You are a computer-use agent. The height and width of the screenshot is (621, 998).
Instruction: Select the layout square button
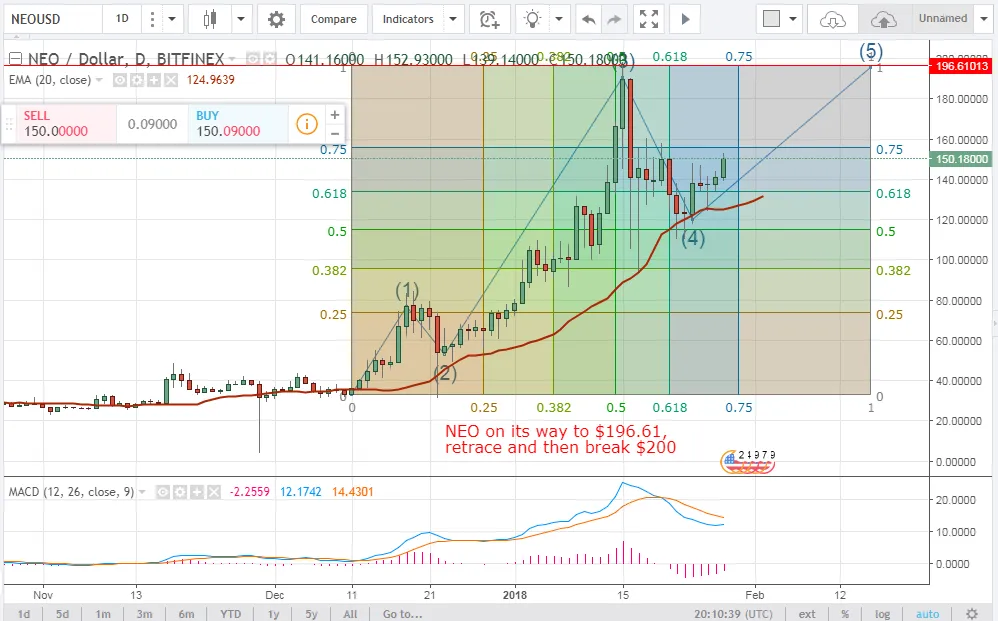pos(771,19)
